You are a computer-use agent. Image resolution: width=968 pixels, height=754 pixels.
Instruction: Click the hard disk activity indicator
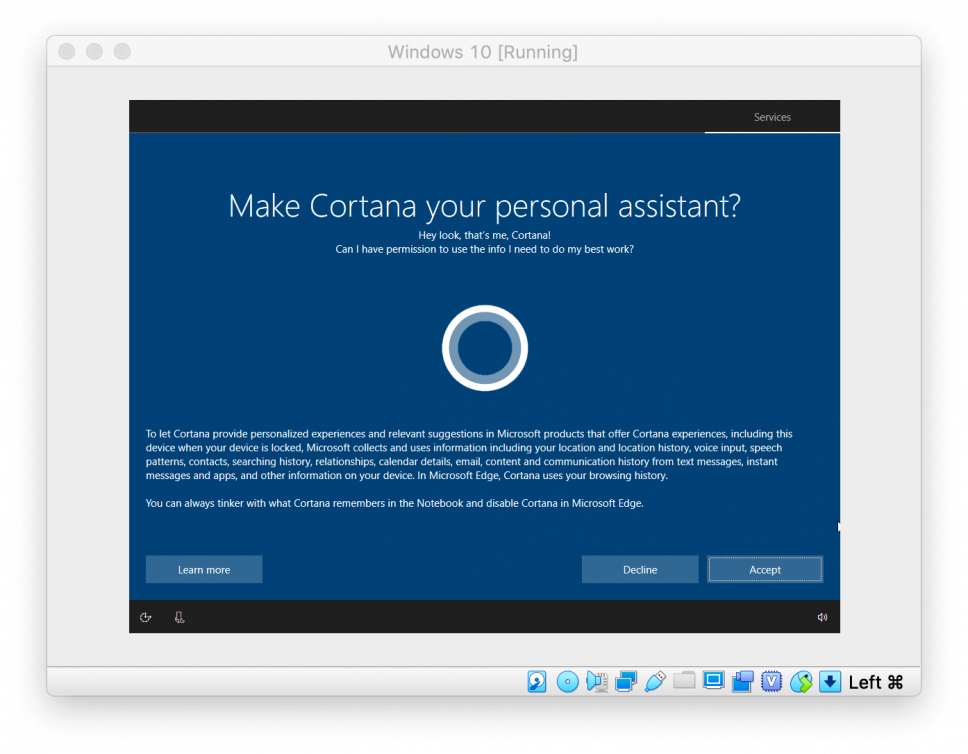[x=536, y=681]
